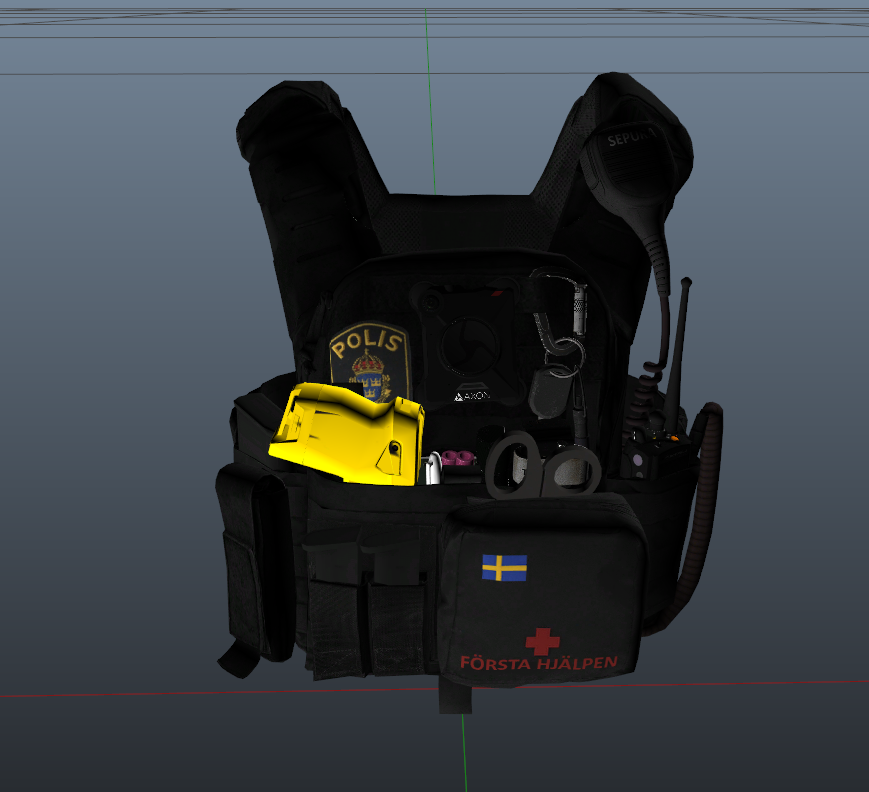Screen dimensions: 869x792
Task: Click the FÖRSTA HJÄLPEN text on the pouch
Action: point(538,662)
